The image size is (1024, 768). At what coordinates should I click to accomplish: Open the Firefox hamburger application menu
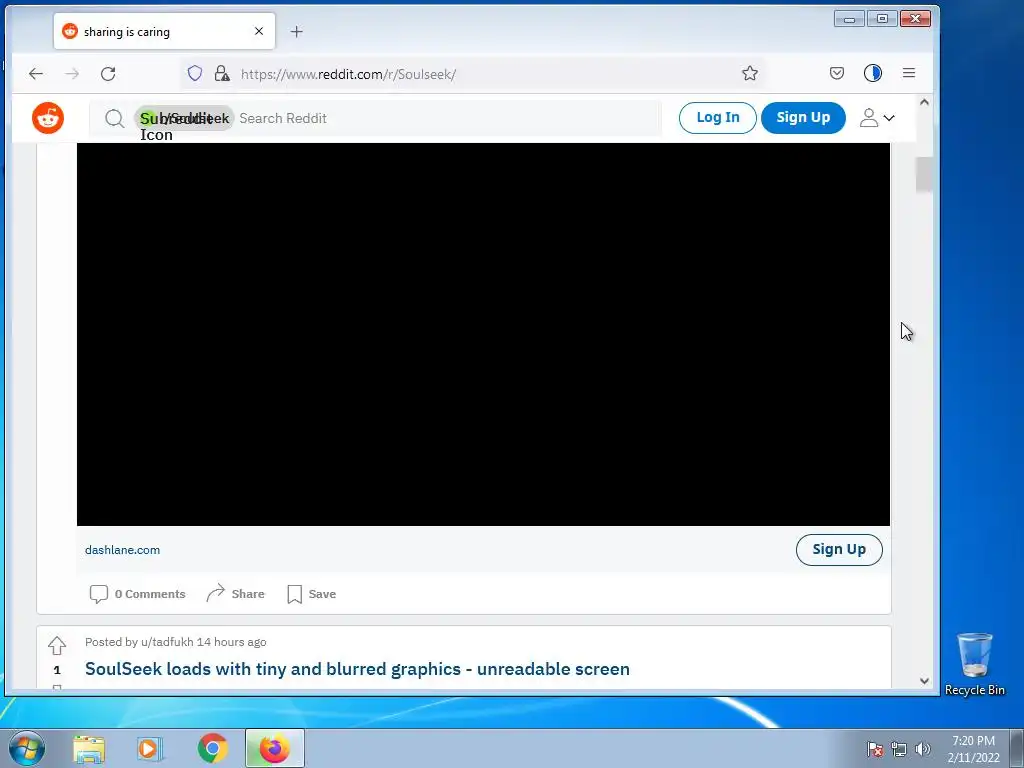(908, 73)
